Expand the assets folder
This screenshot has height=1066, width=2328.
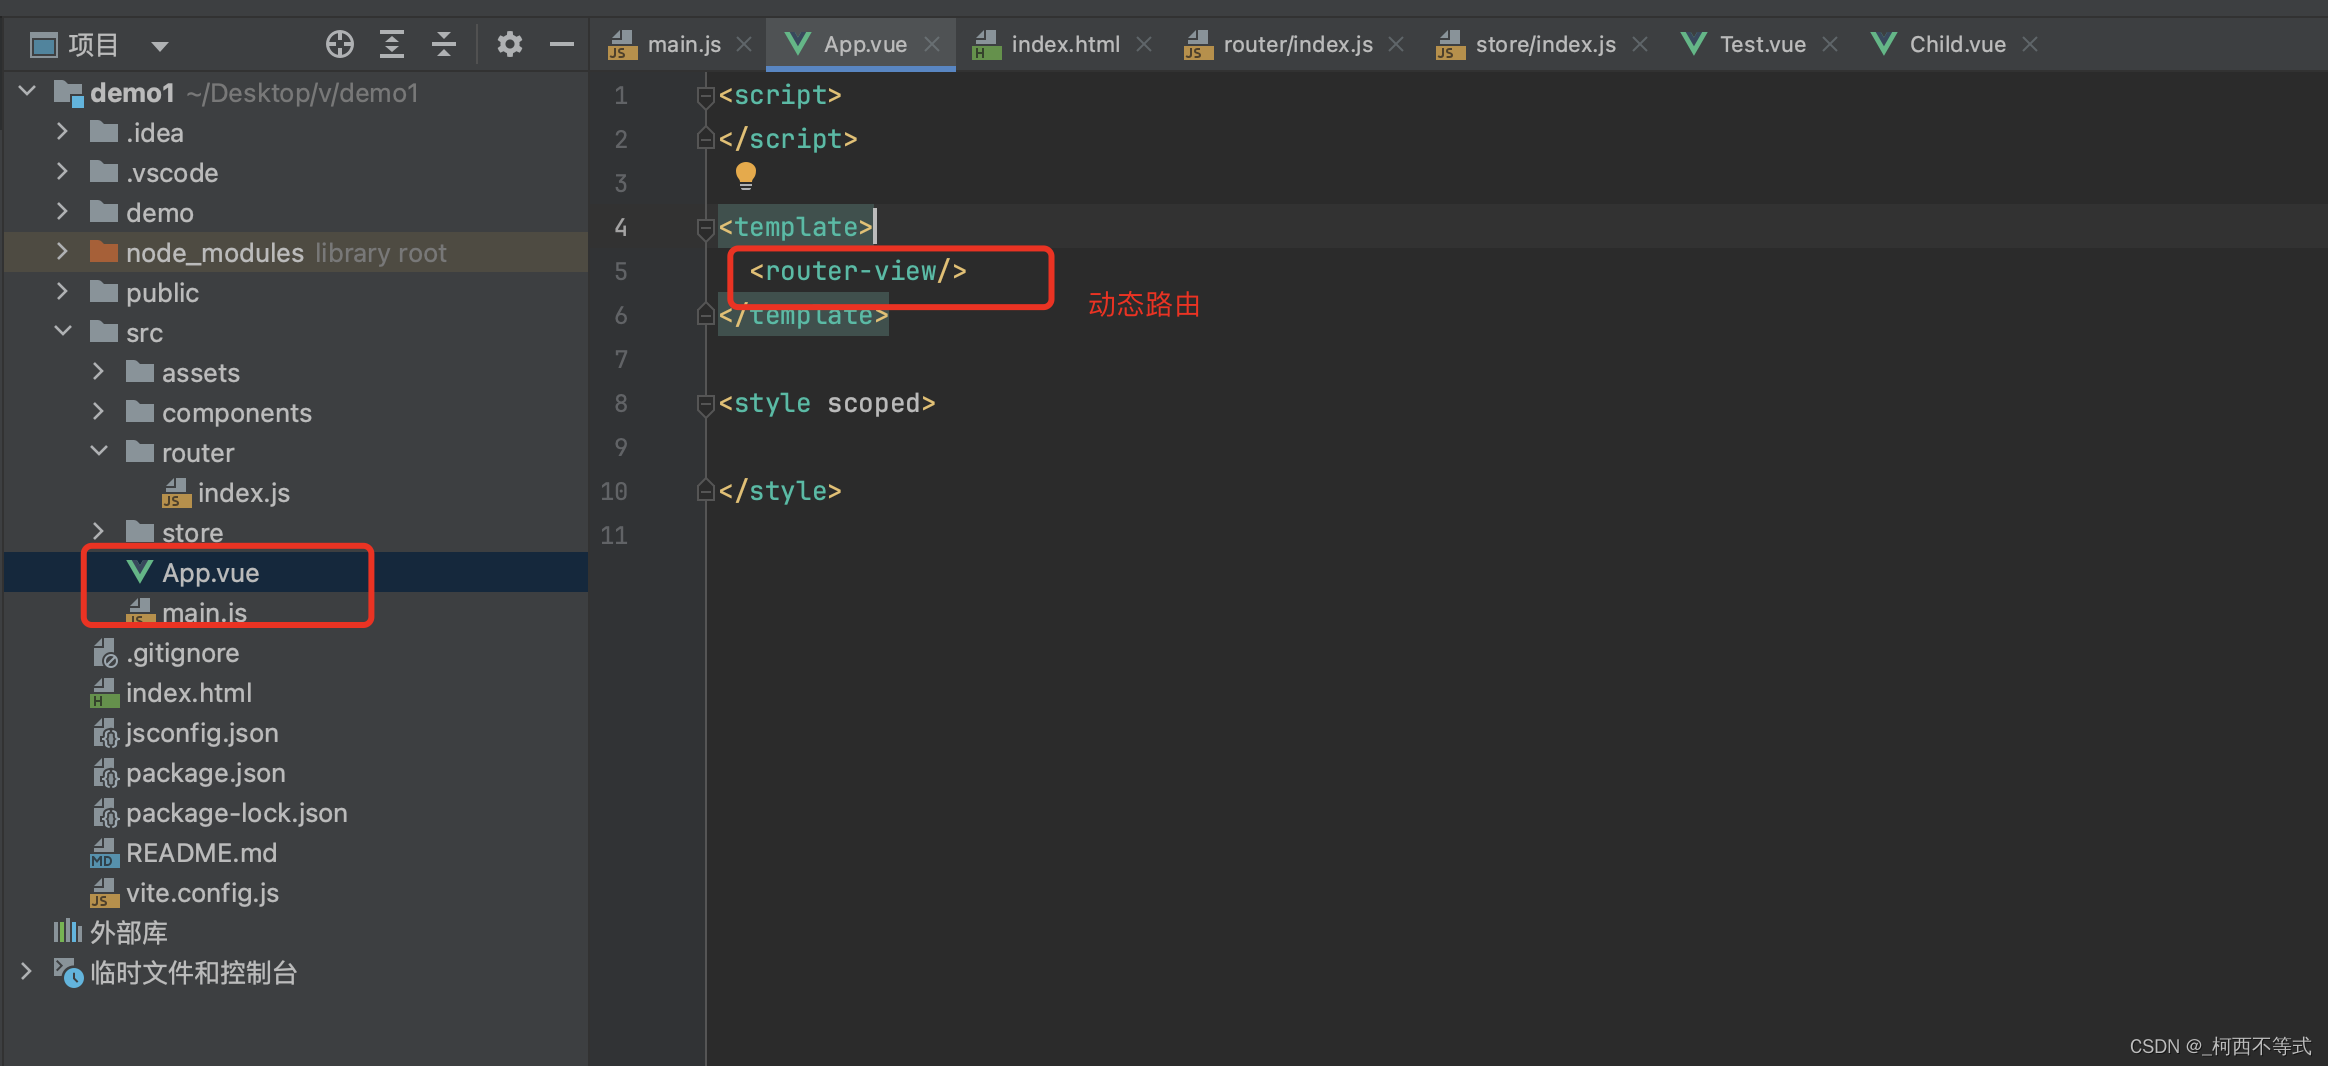click(x=98, y=372)
